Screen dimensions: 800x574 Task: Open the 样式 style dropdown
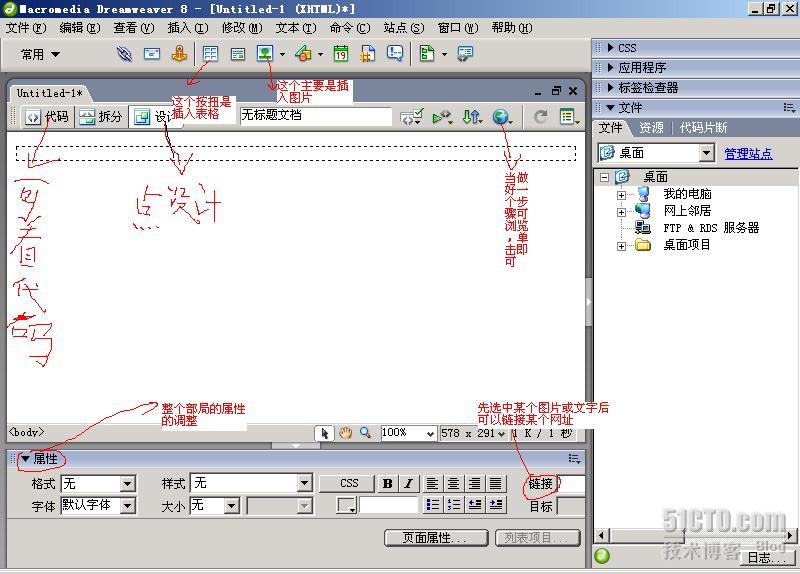click(305, 483)
